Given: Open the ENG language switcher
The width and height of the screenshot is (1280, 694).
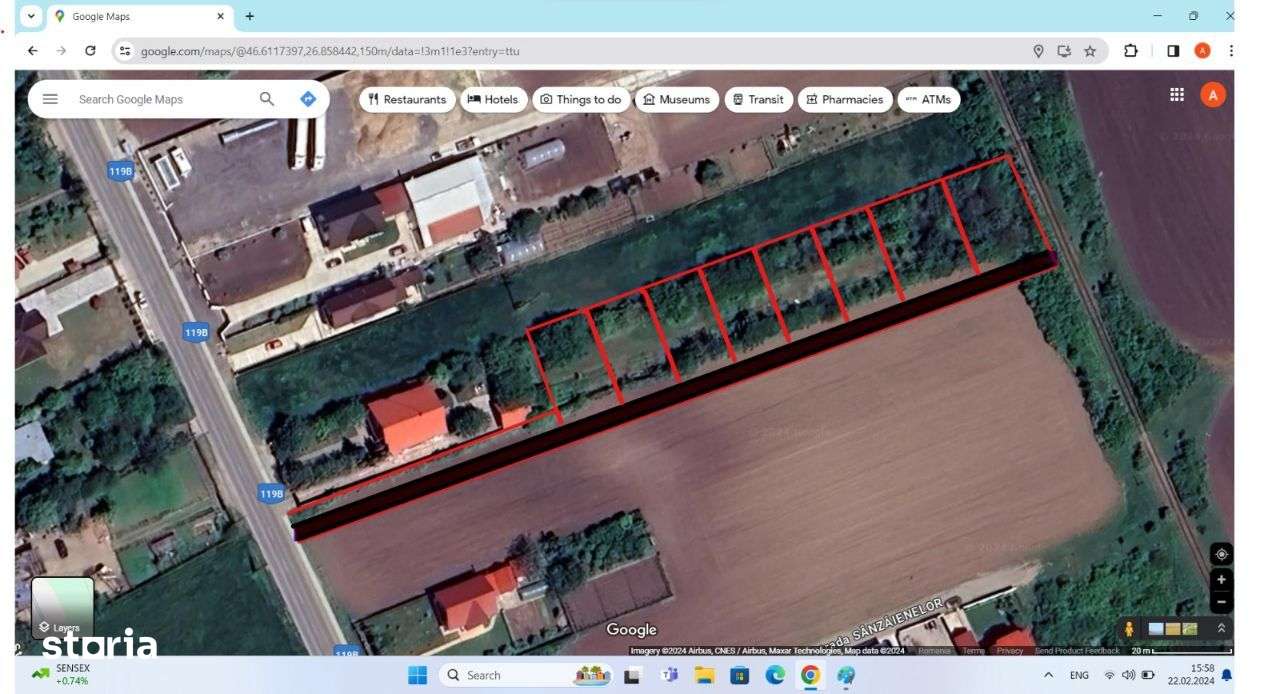Looking at the screenshot, I should coord(1079,675).
